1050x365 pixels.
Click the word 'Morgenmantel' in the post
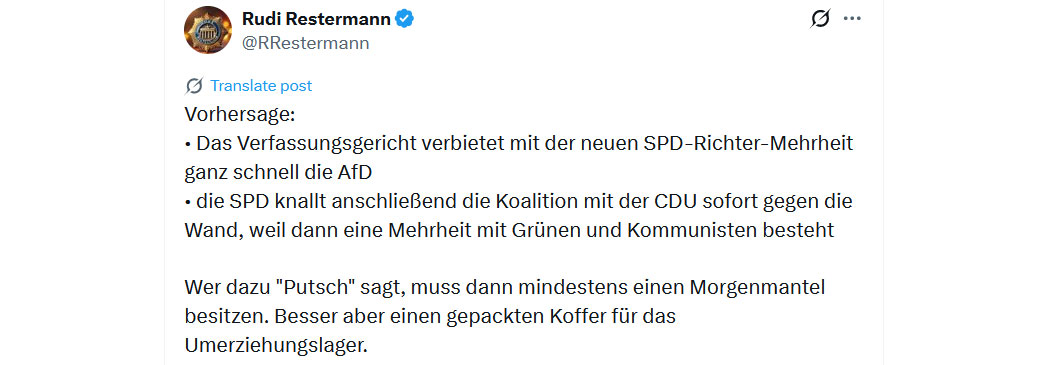click(757, 288)
